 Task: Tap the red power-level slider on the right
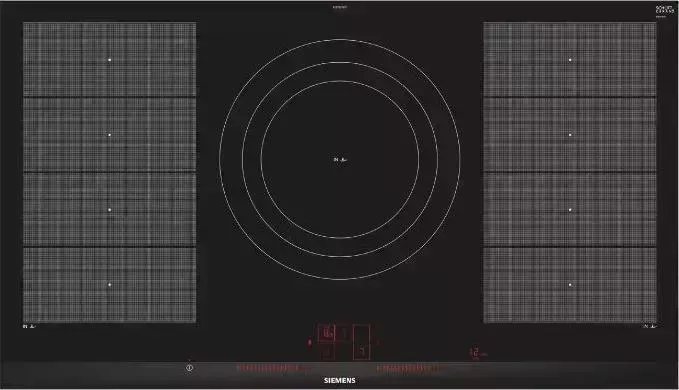(x=408, y=368)
